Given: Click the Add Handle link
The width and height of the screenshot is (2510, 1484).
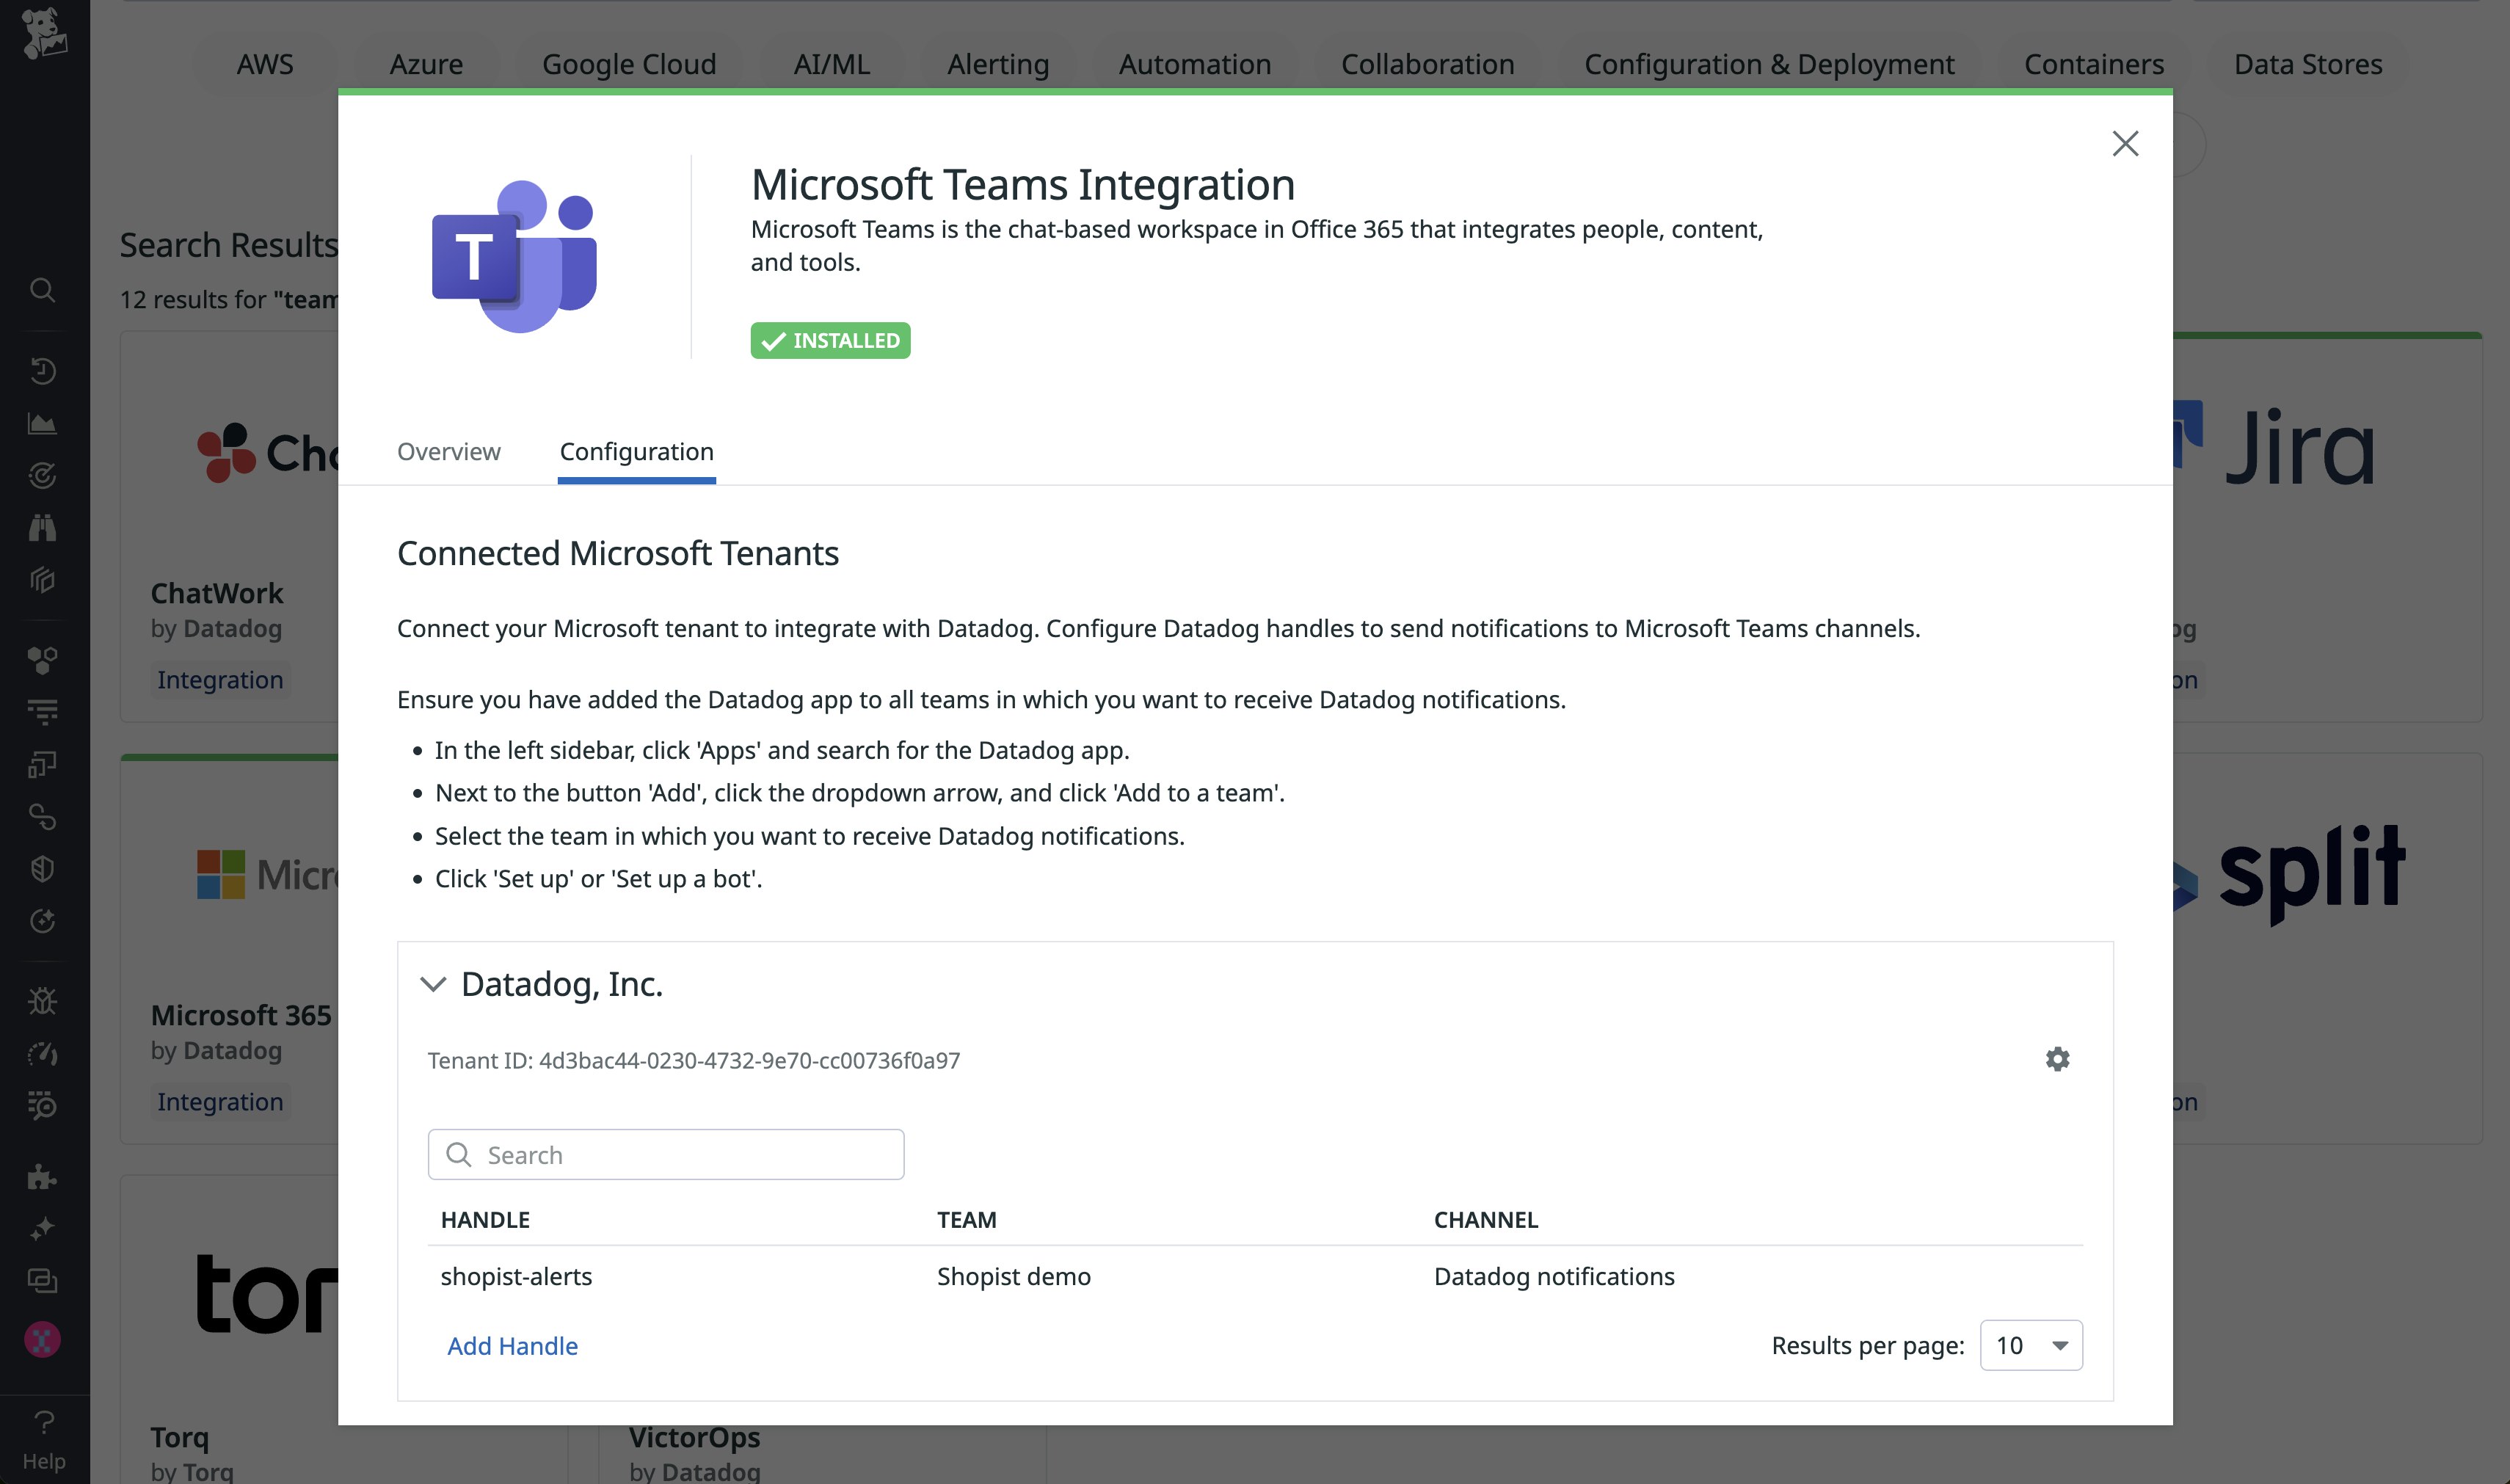Looking at the screenshot, I should click(x=512, y=1345).
